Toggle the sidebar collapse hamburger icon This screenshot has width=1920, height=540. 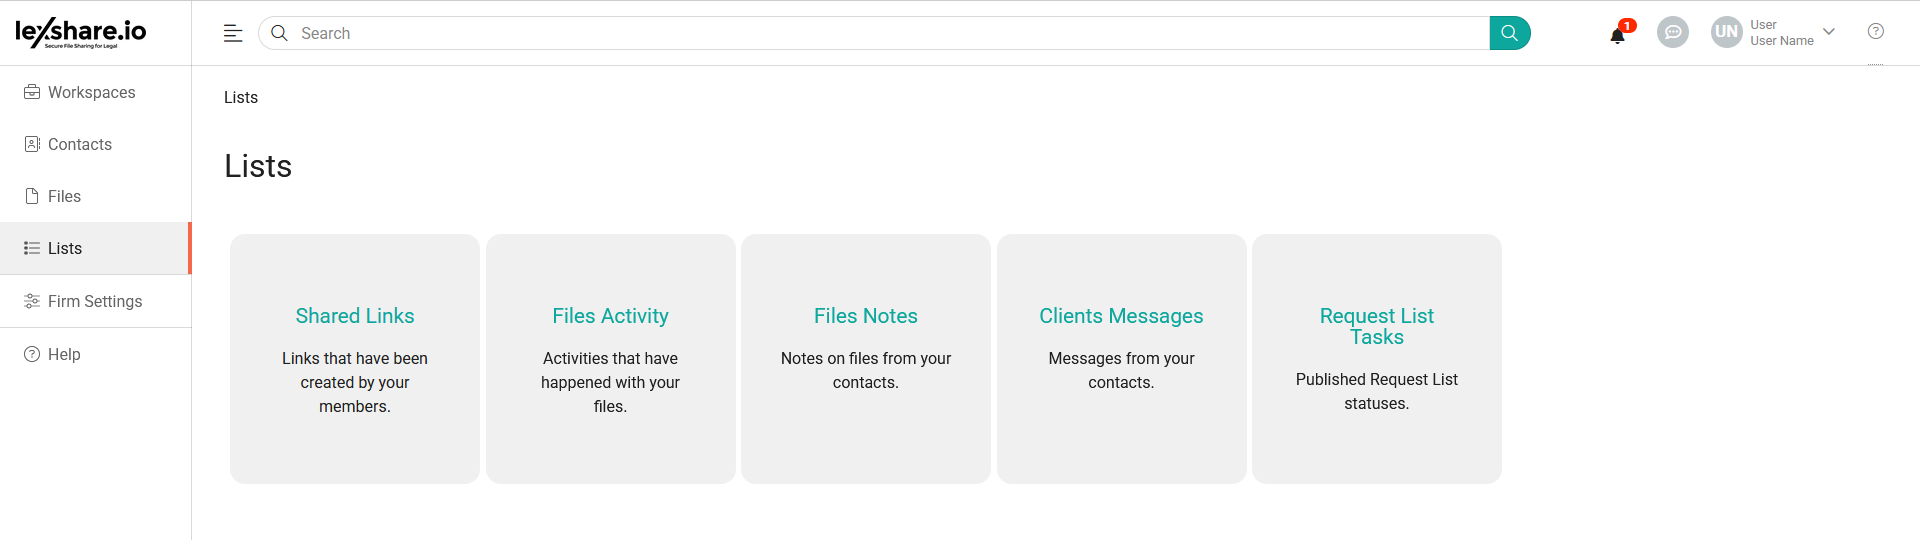(233, 33)
